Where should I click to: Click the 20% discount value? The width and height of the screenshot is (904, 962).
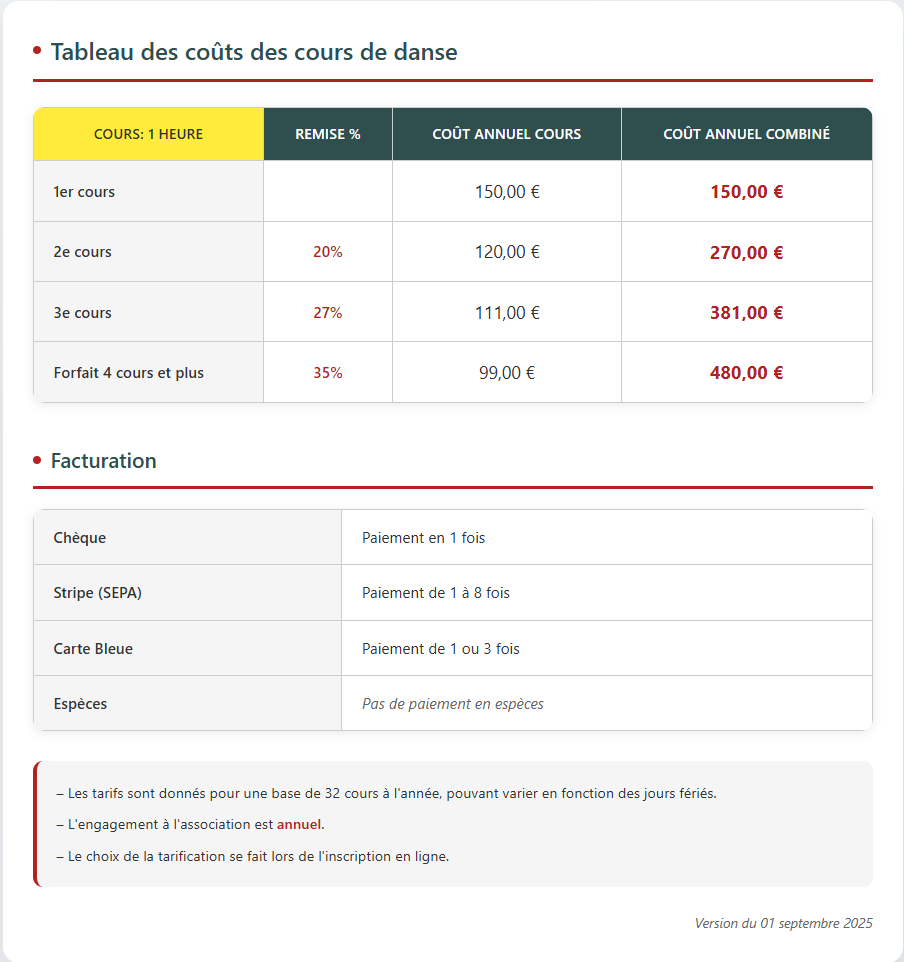pyautogui.click(x=328, y=252)
